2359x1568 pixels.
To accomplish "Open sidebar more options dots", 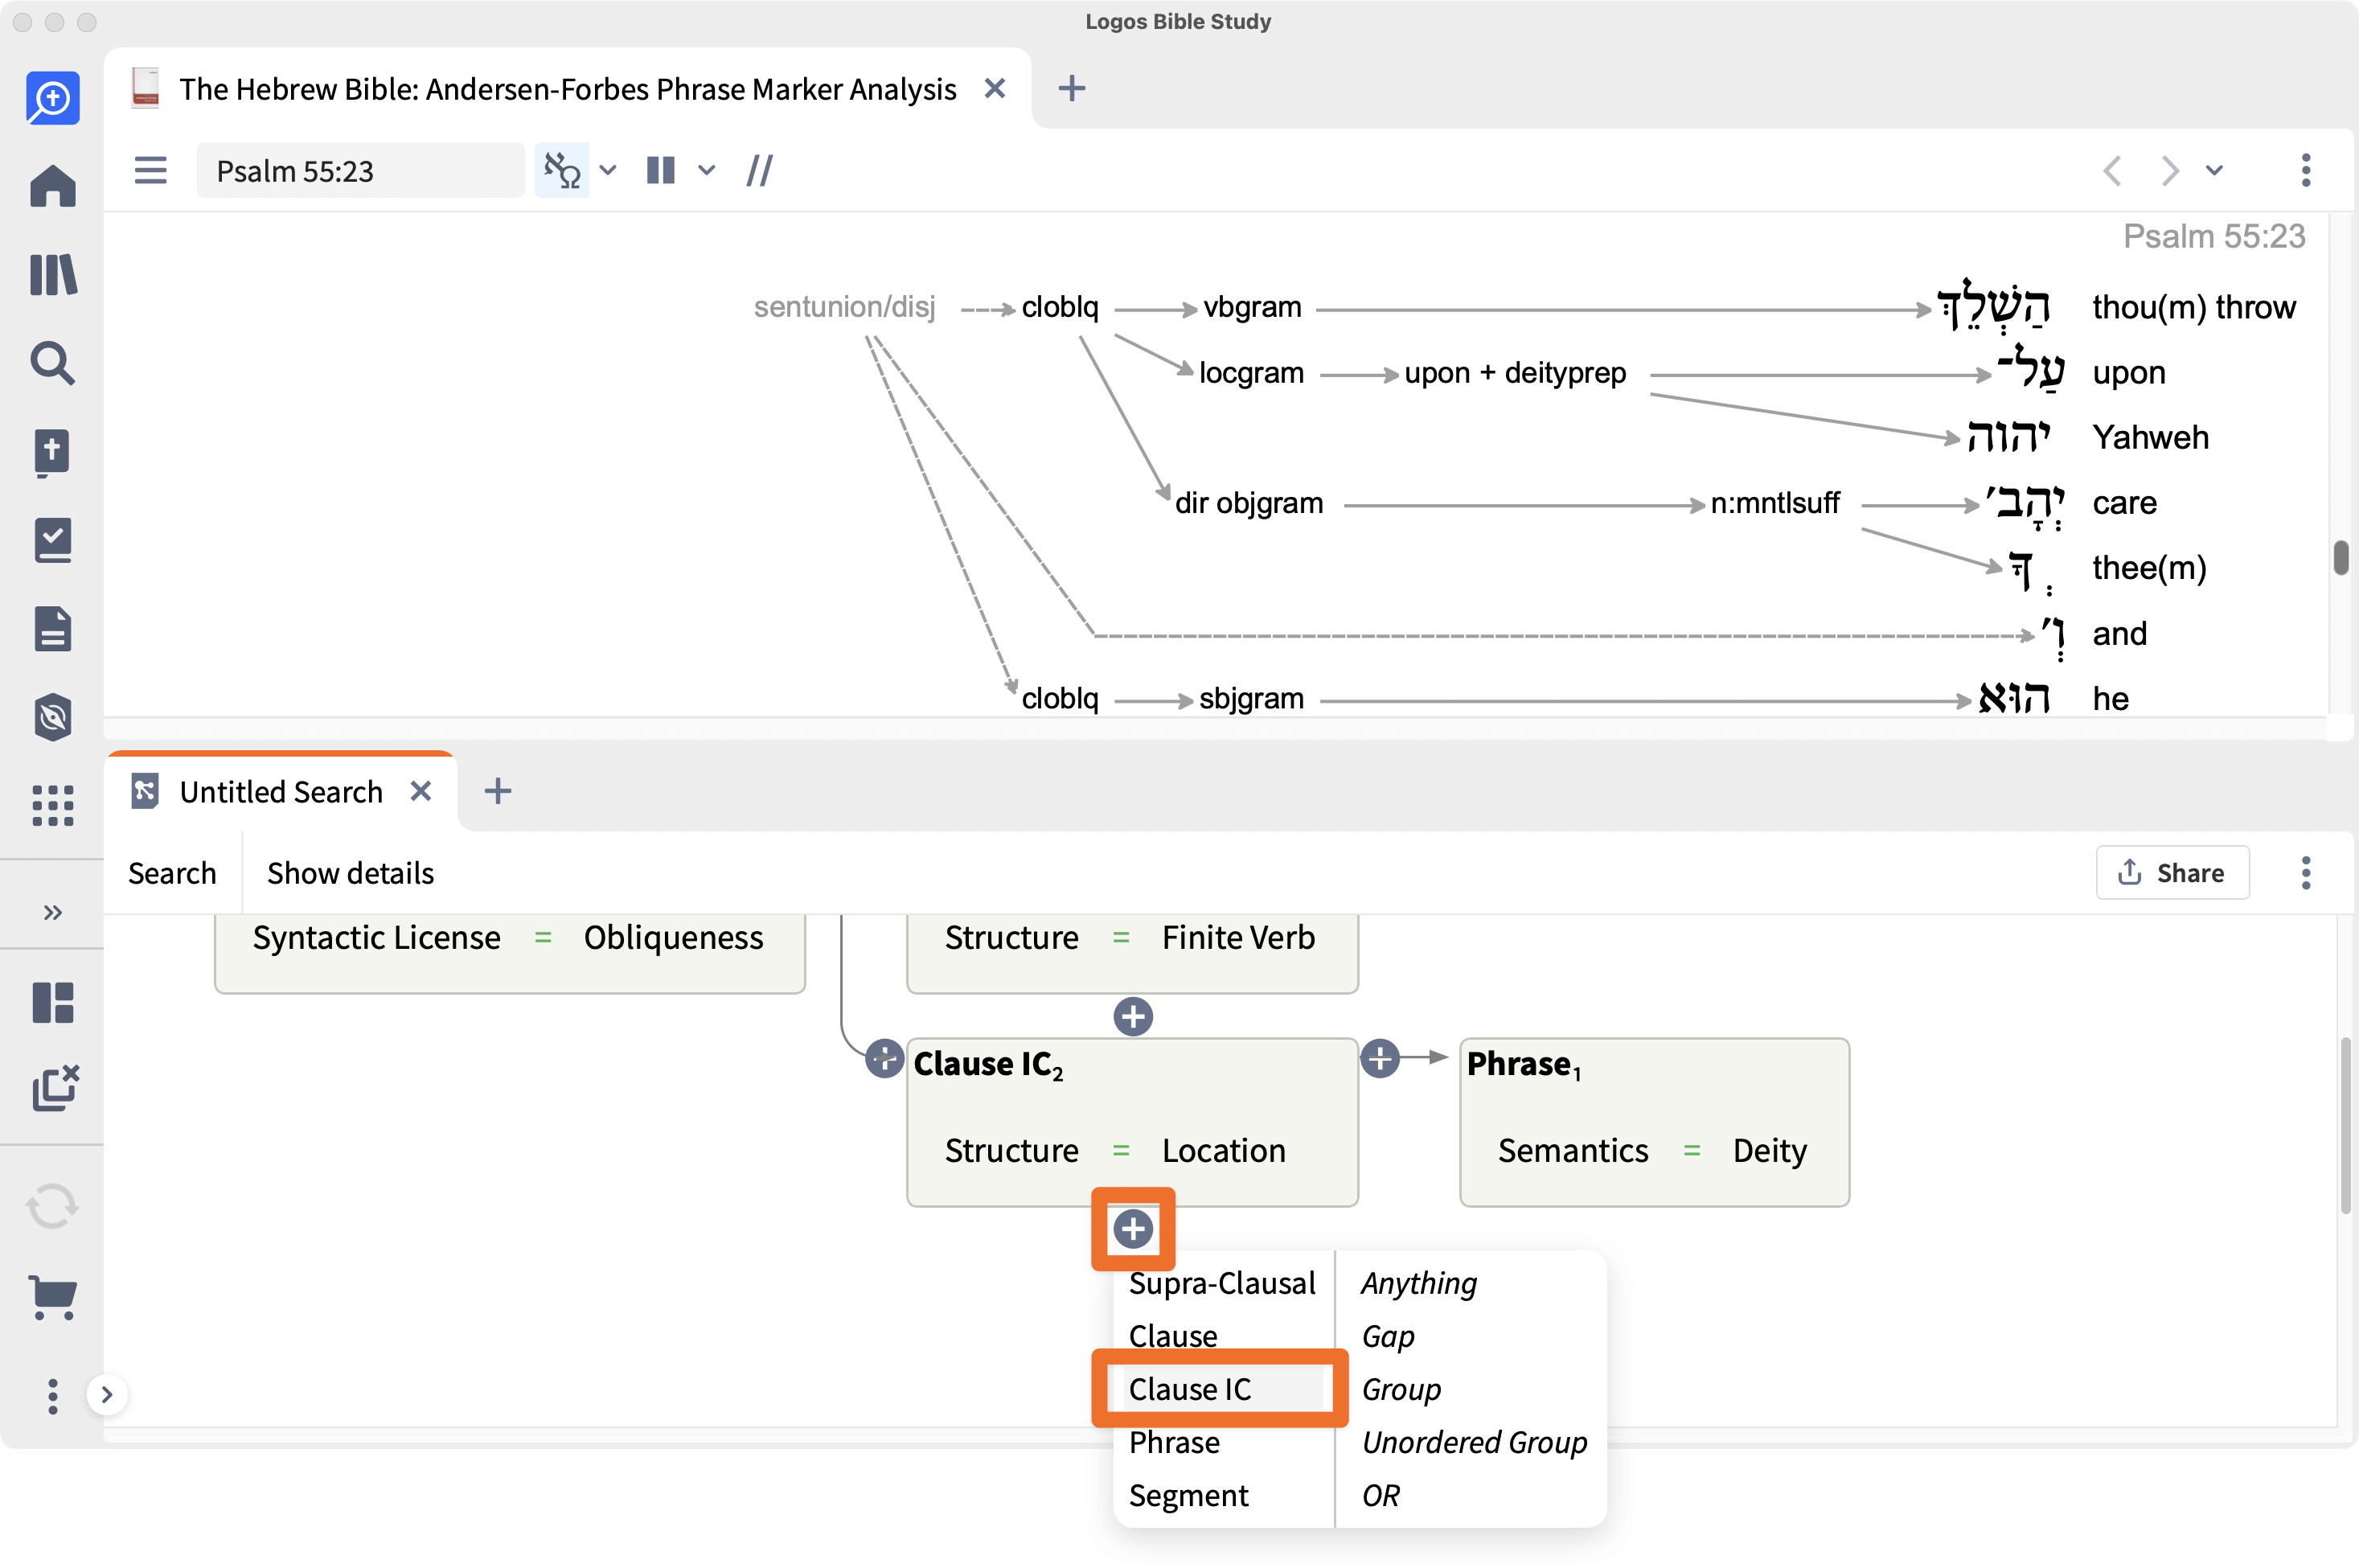I will (52, 1396).
